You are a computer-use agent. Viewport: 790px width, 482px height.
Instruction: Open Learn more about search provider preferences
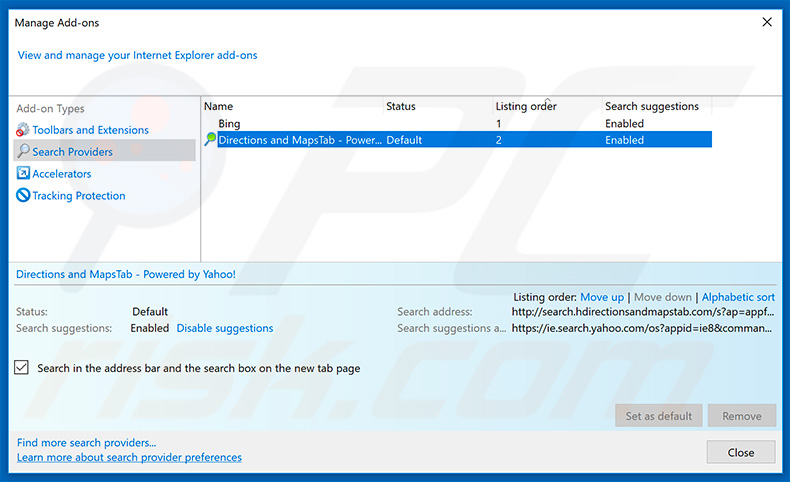point(129,457)
